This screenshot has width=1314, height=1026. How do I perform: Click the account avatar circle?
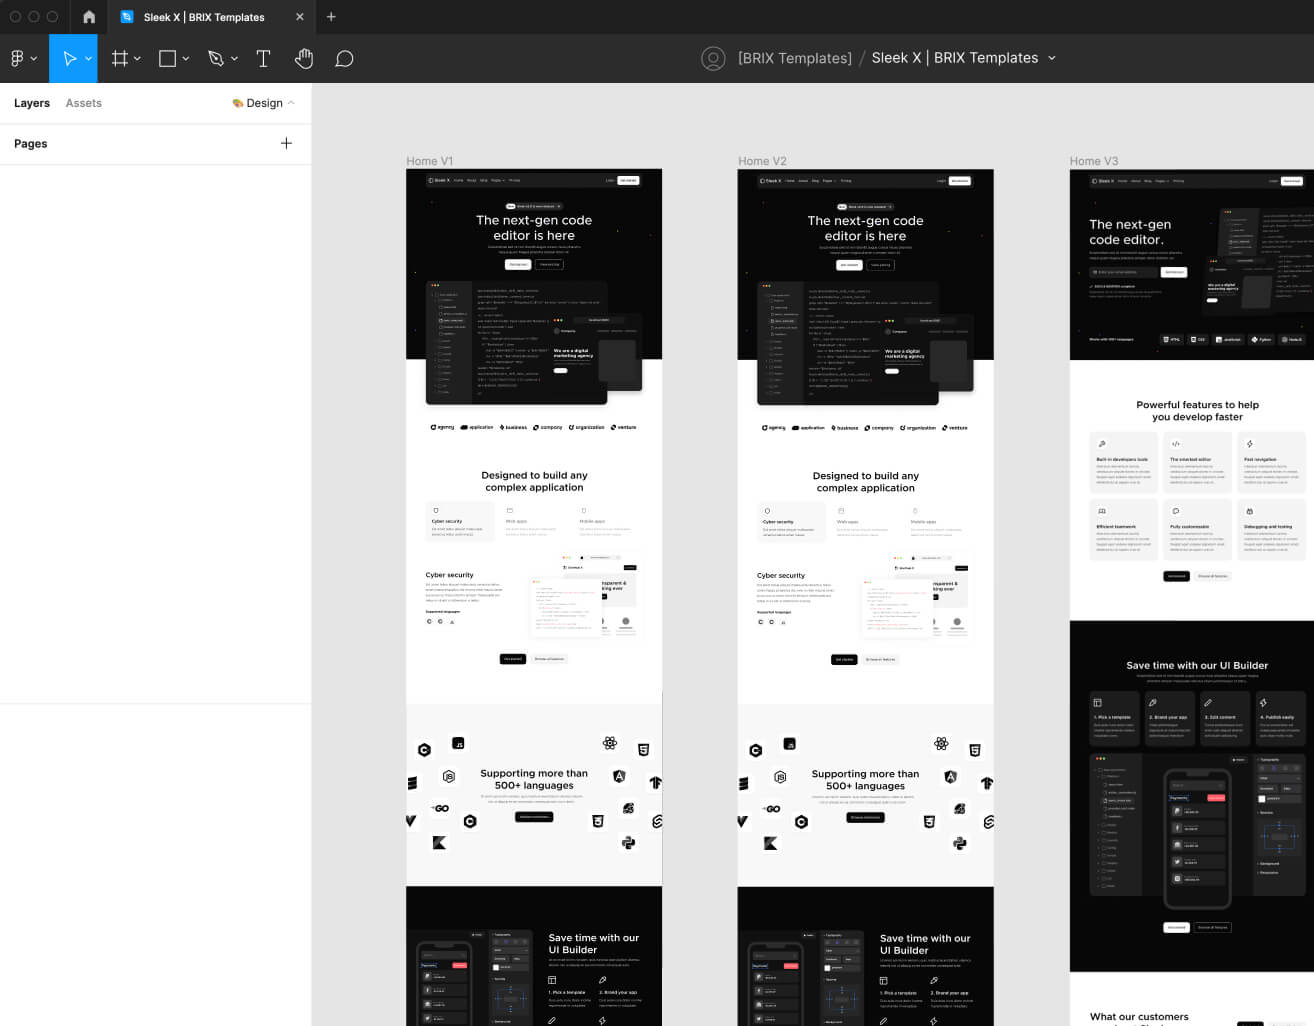pyautogui.click(x=713, y=58)
